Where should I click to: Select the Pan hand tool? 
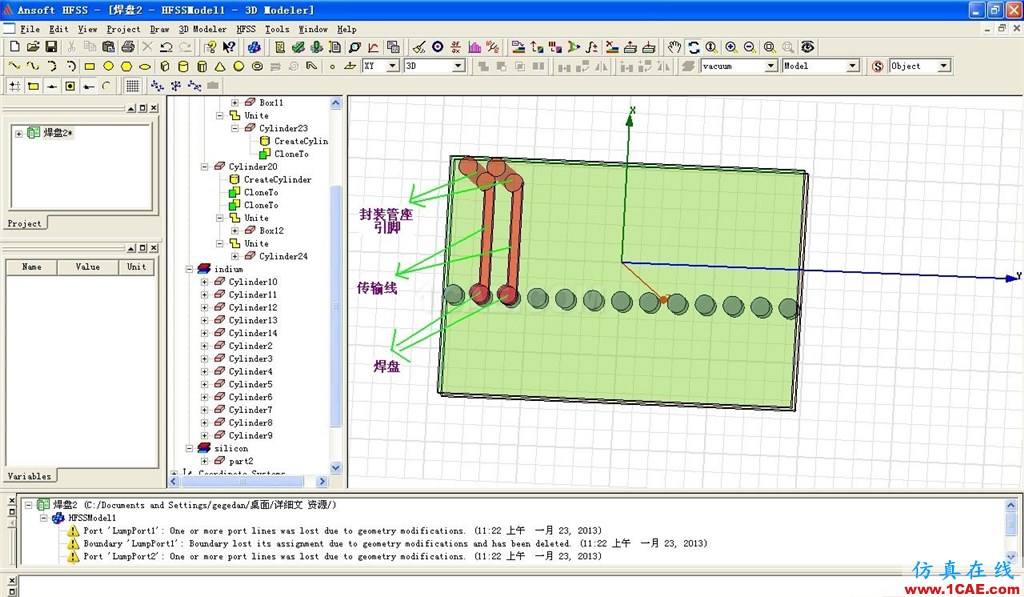coord(674,47)
